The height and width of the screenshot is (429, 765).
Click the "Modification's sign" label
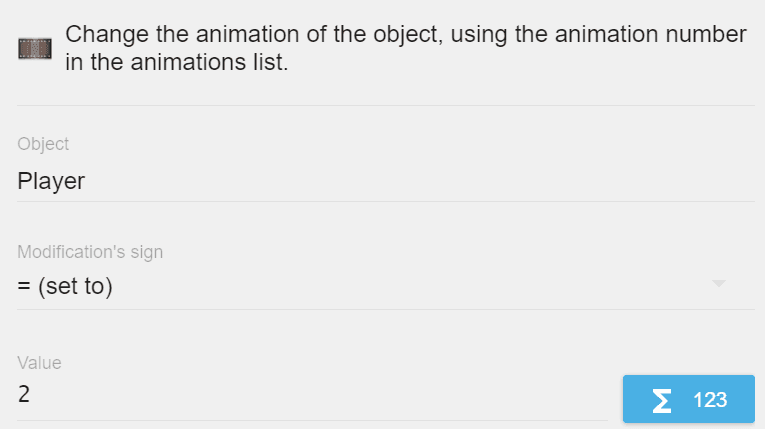(x=90, y=252)
